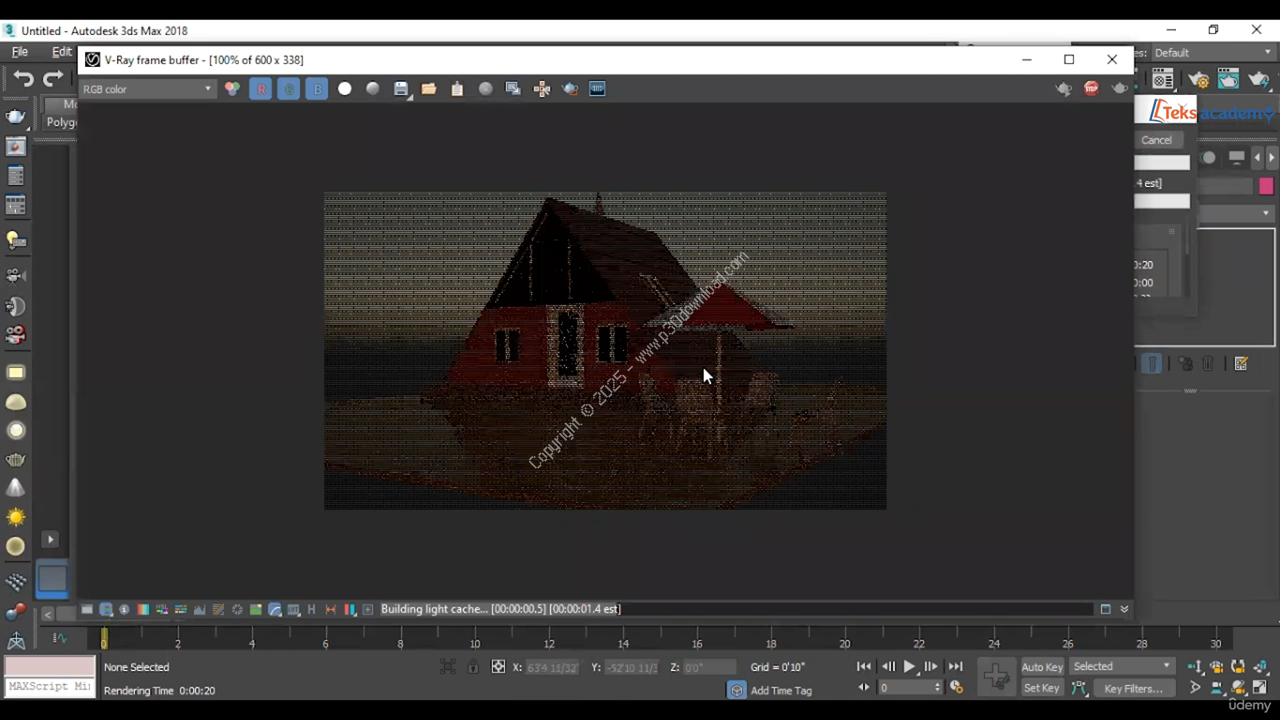This screenshot has height=720, width=1280.
Task: Toggle the green channel button
Action: coord(289,89)
